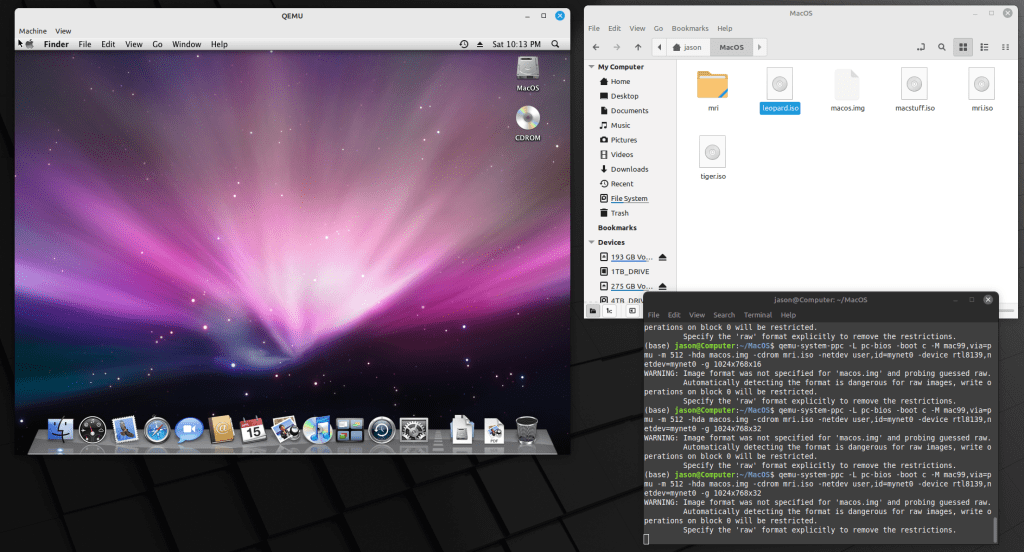The image size is (1024, 552).
Task: Click the Time Machine dock icon
Action: [381, 429]
